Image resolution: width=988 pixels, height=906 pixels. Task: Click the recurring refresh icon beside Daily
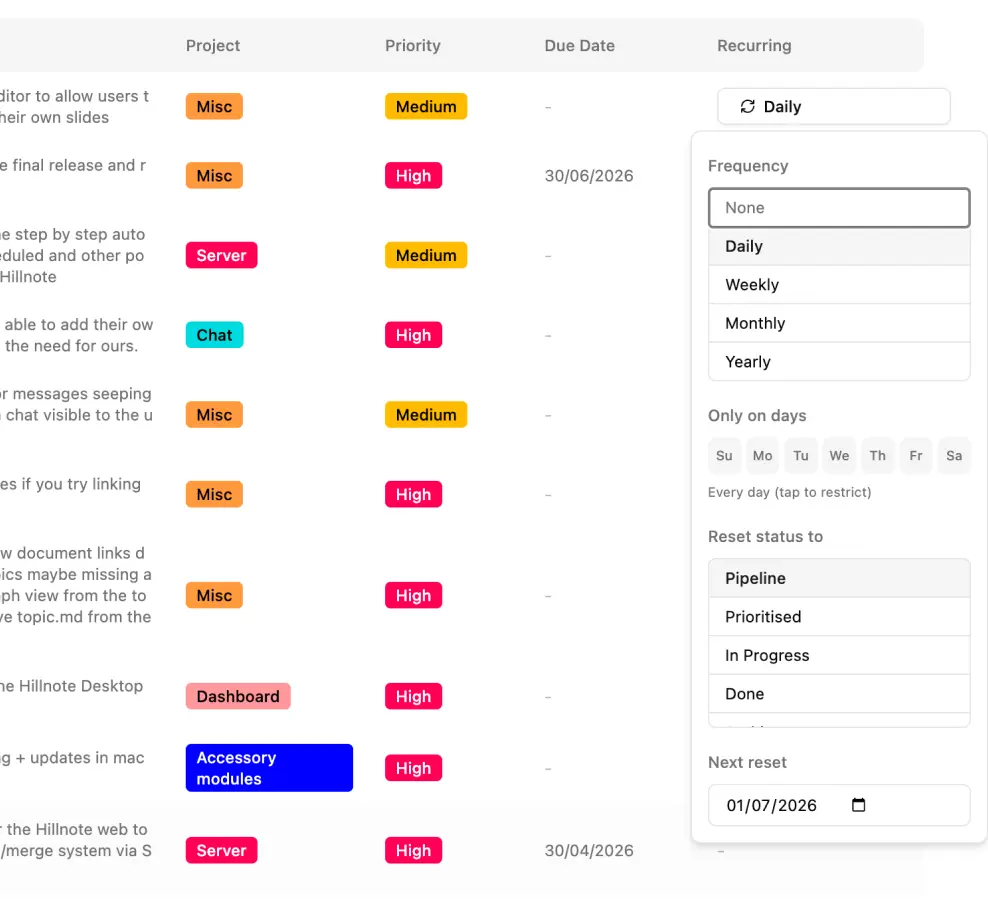click(x=747, y=106)
